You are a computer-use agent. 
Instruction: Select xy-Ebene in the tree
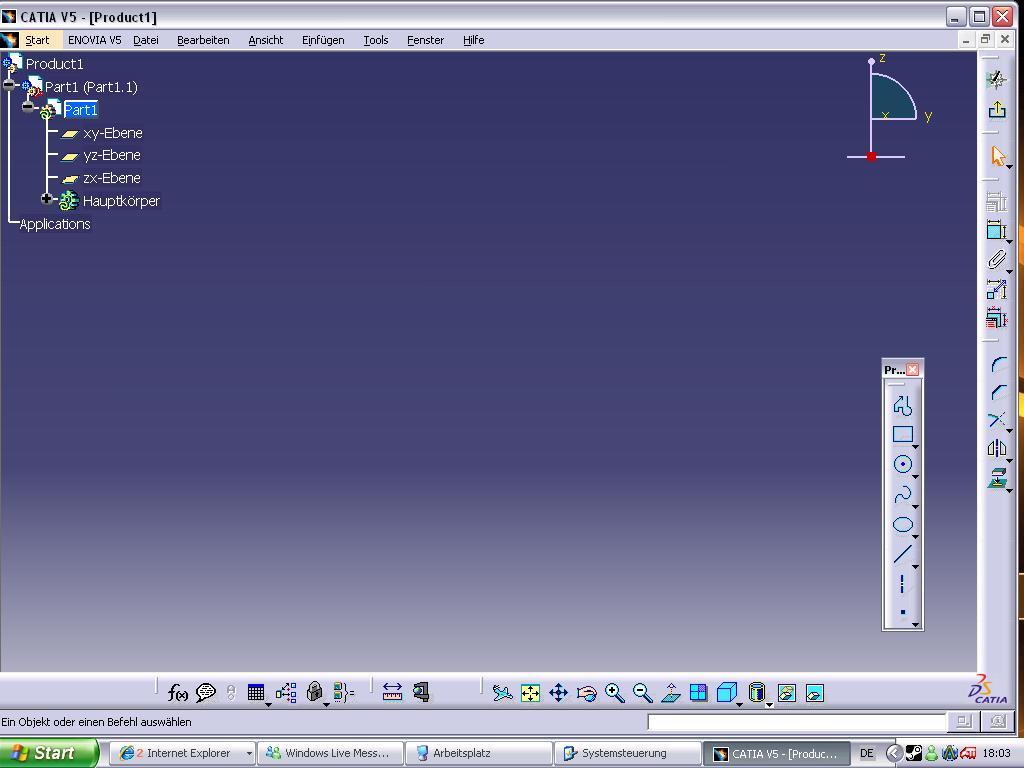point(112,133)
